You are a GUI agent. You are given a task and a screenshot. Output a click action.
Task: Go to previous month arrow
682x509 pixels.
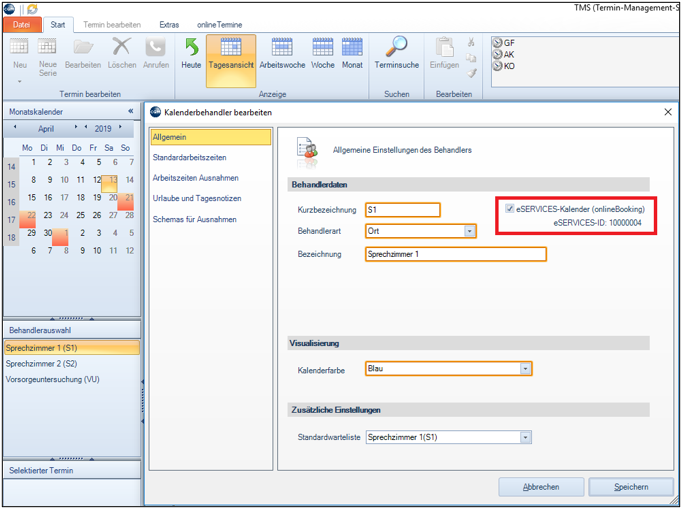pos(15,127)
